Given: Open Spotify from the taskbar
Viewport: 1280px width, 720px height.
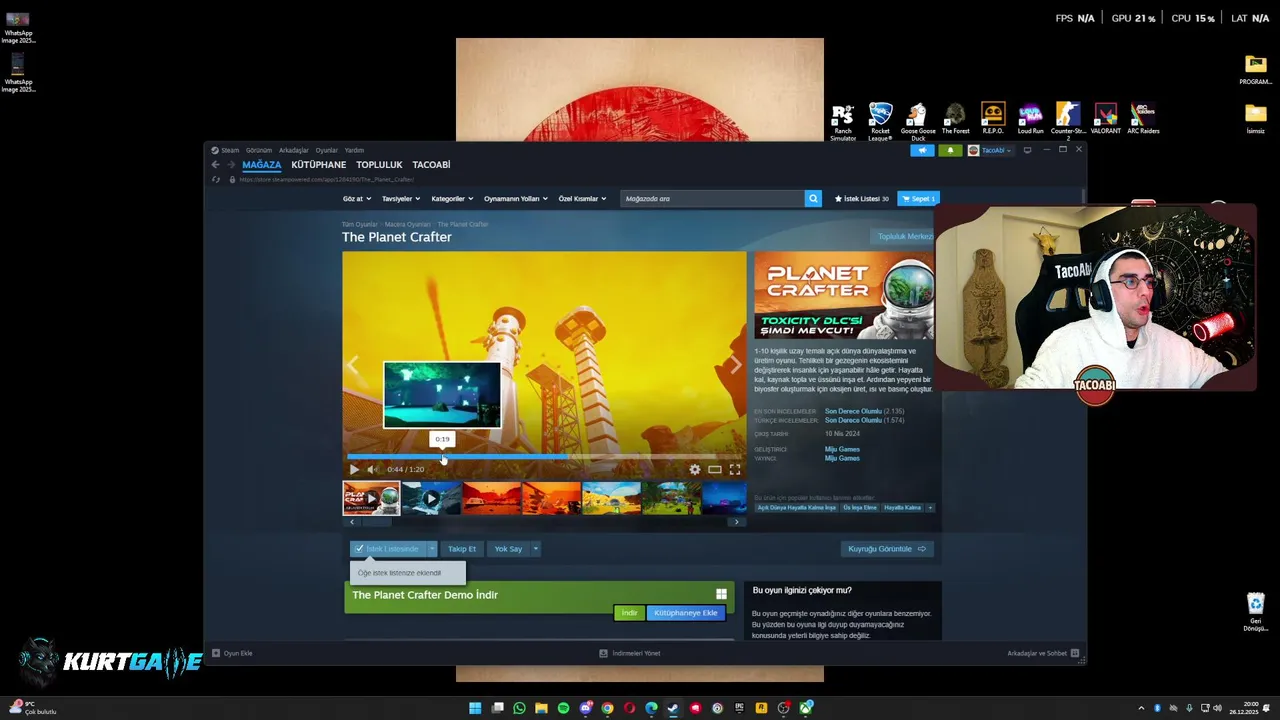Looking at the screenshot, I should tap(563, 708).
